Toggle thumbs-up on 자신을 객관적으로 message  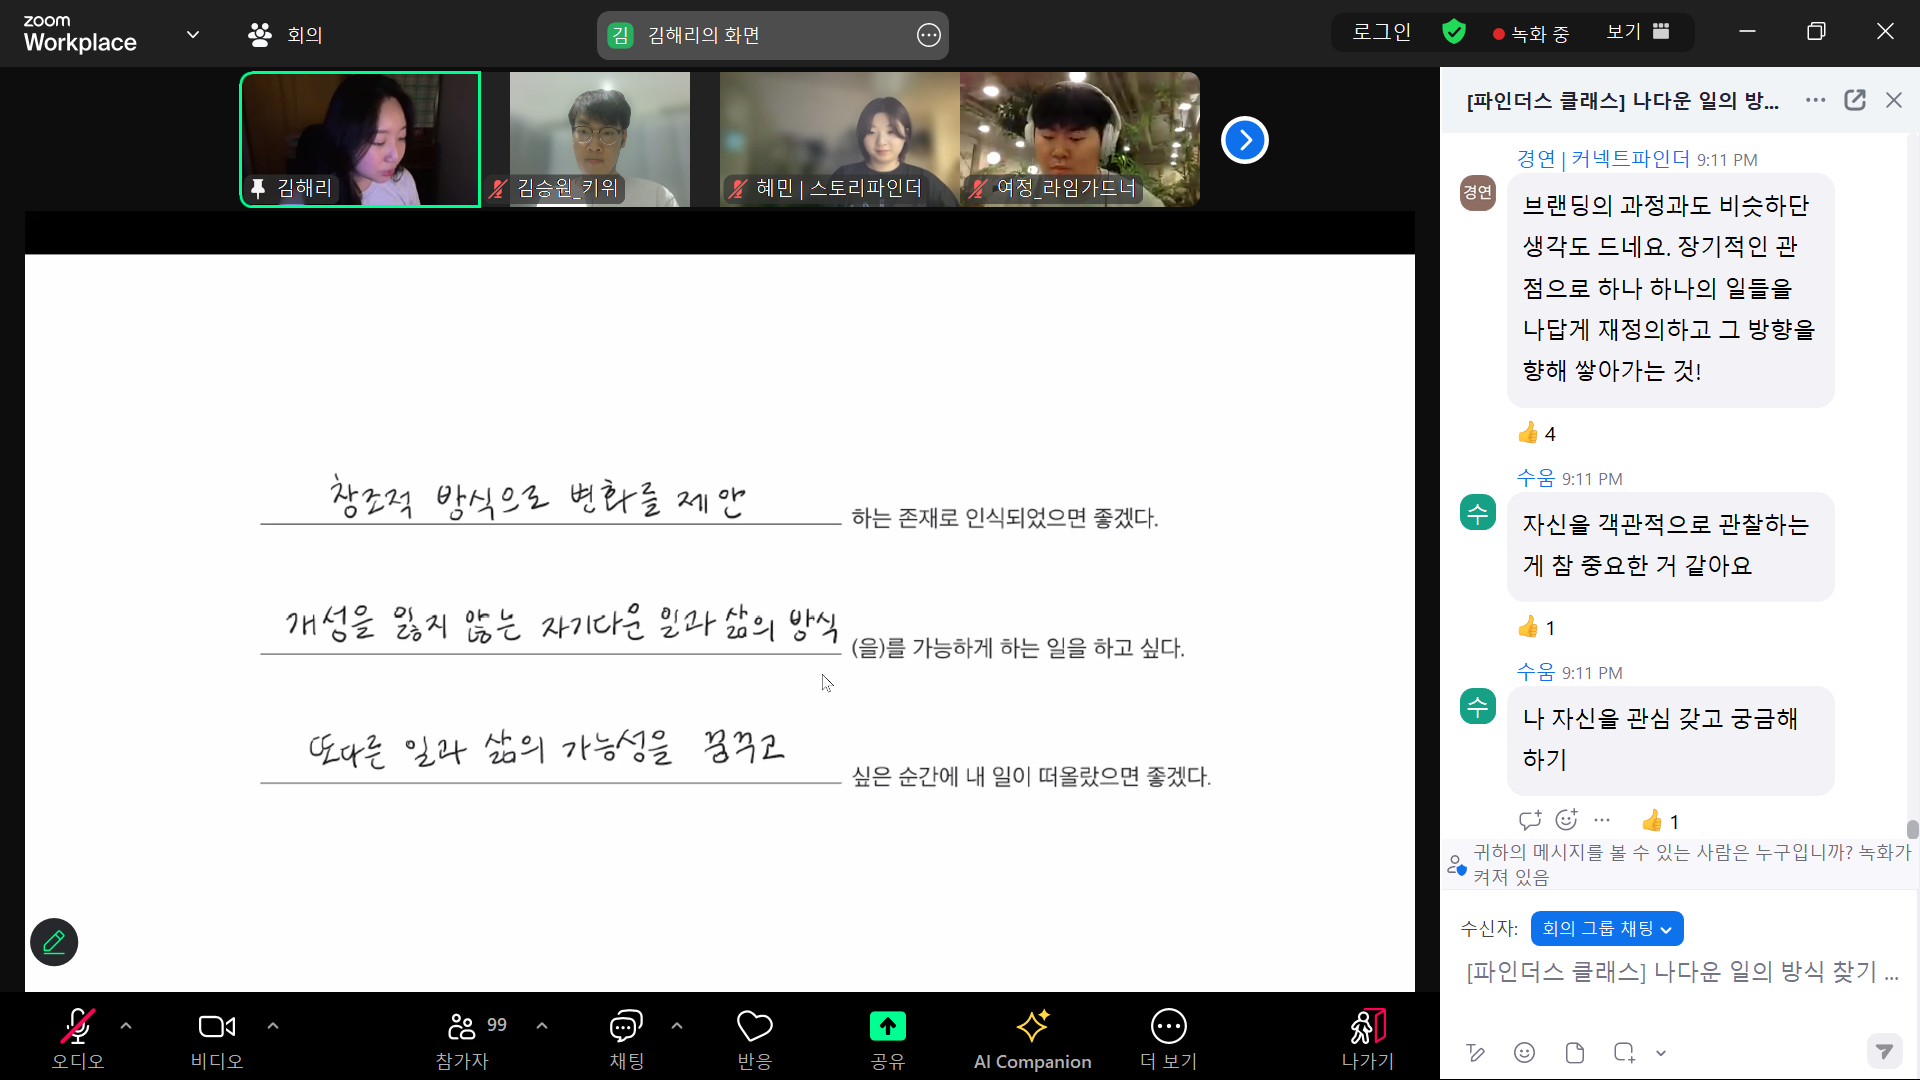(1537, 627)
